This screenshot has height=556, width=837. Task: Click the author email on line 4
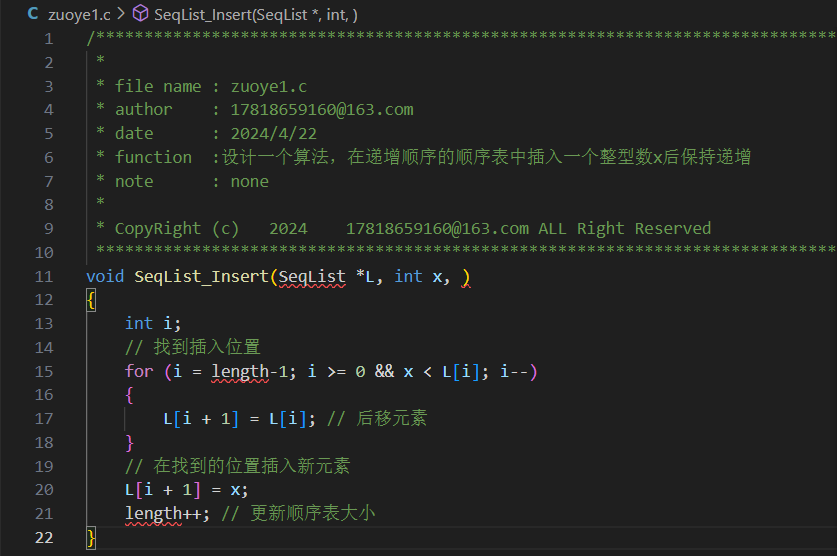click(322, 110)
